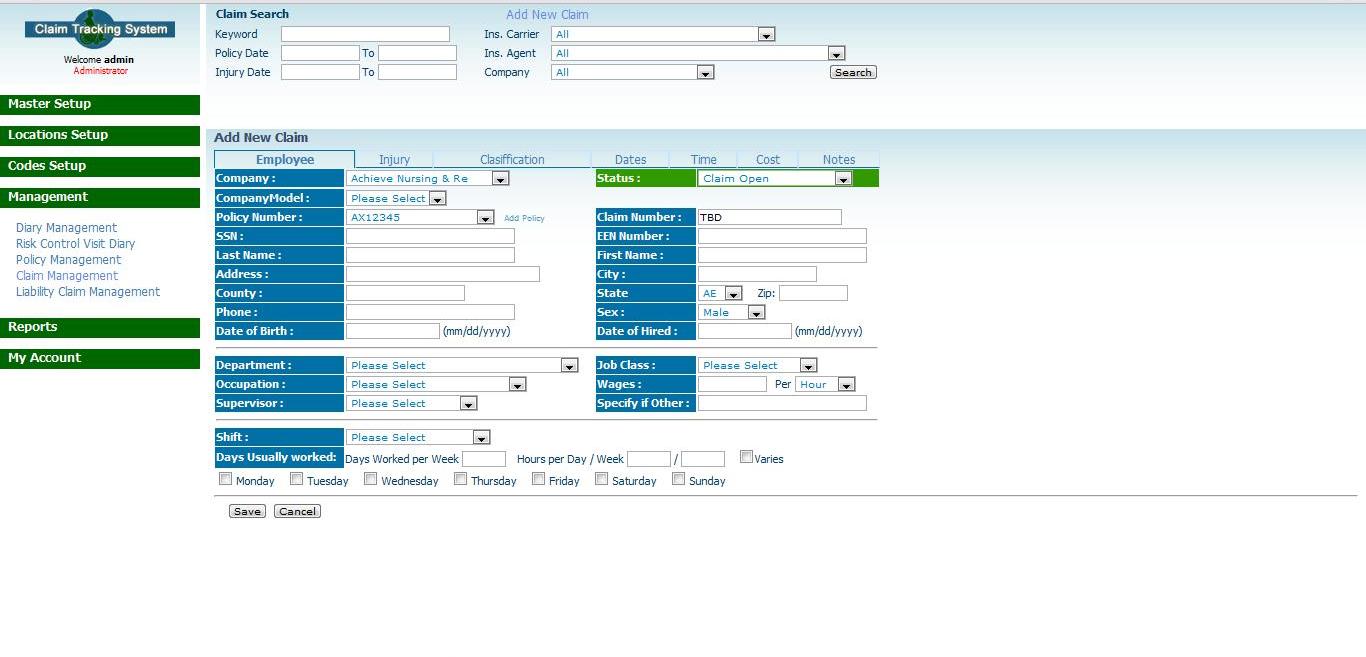1366x657 pixels.
Task: Focus the Zip code field
Action: coord(813,293)
